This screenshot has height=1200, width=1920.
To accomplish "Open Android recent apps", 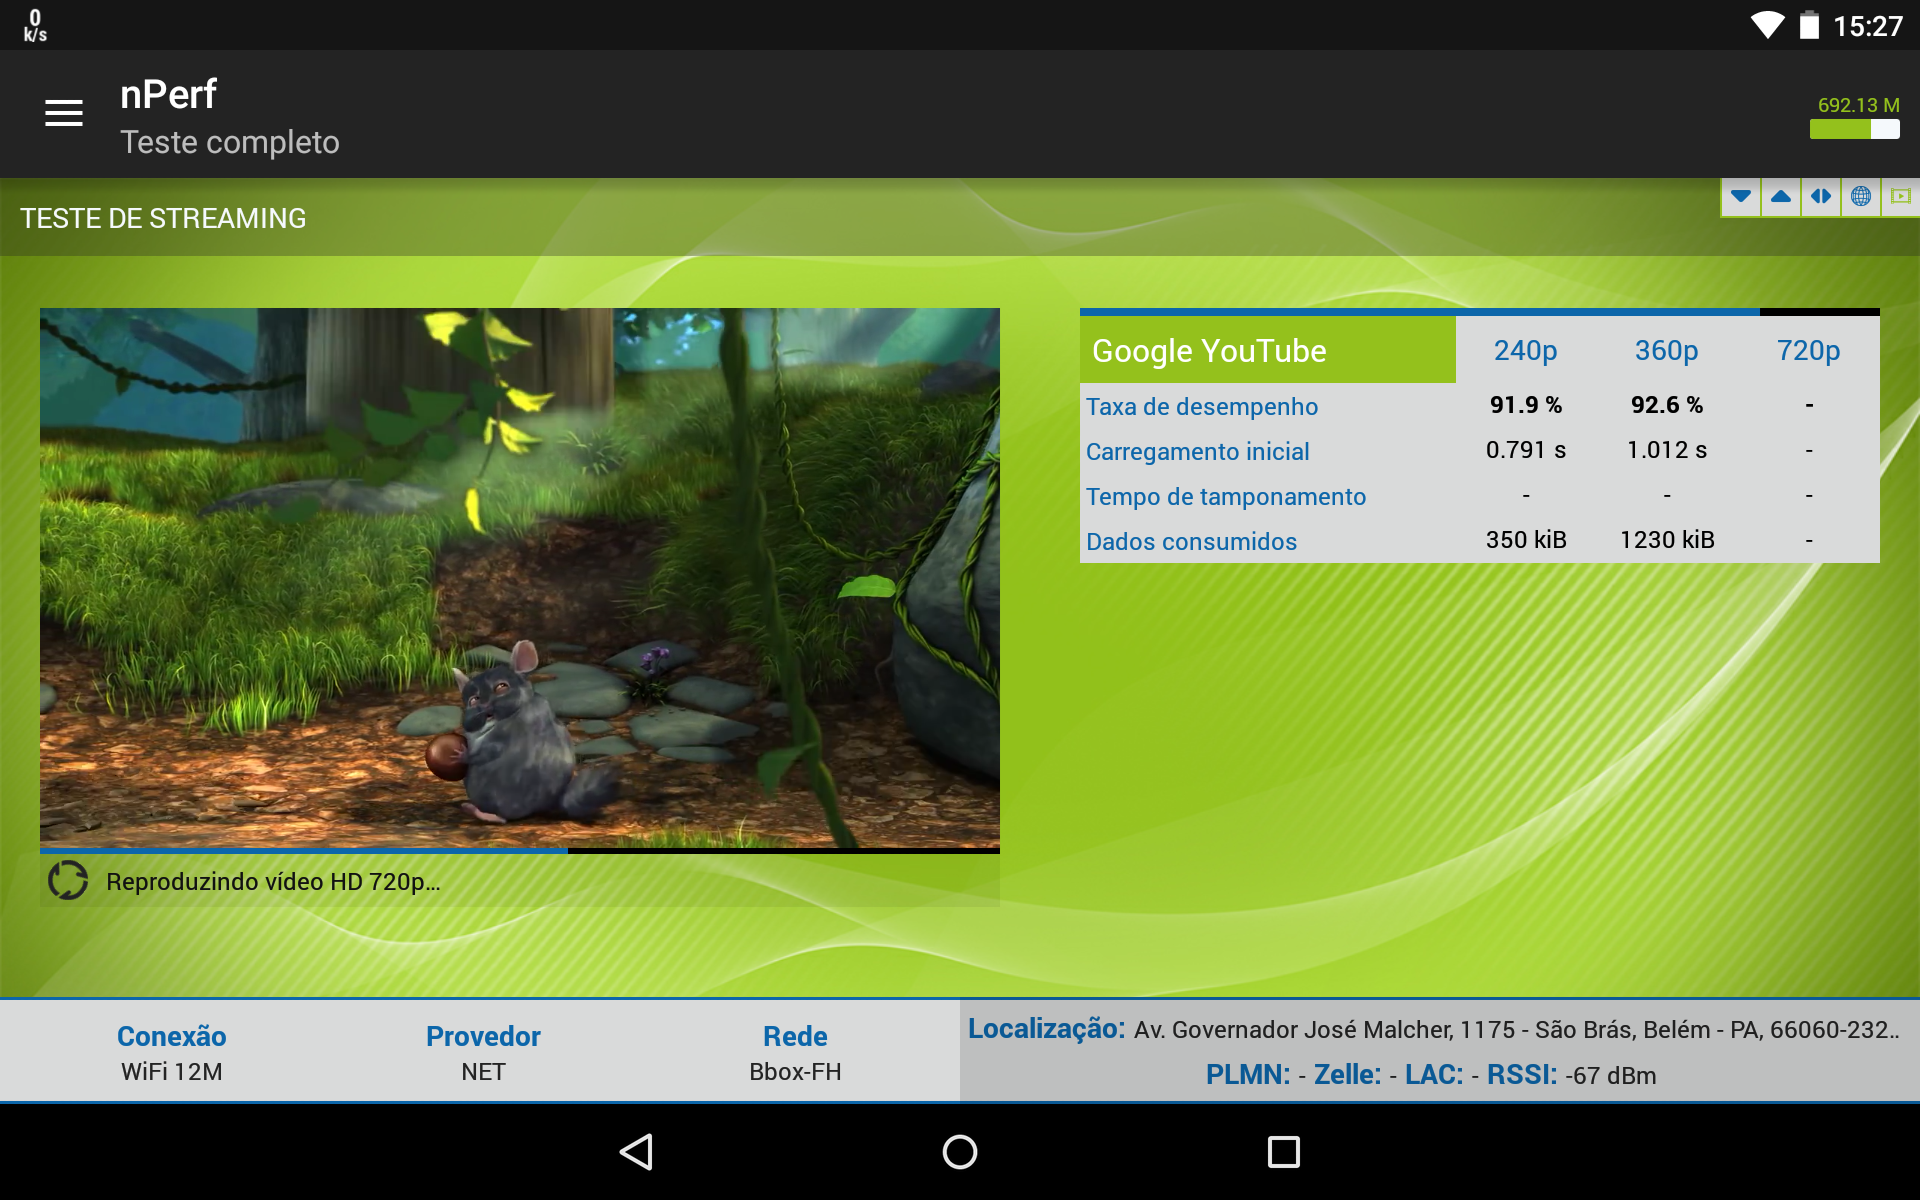I will [x=1284, y=1152].
